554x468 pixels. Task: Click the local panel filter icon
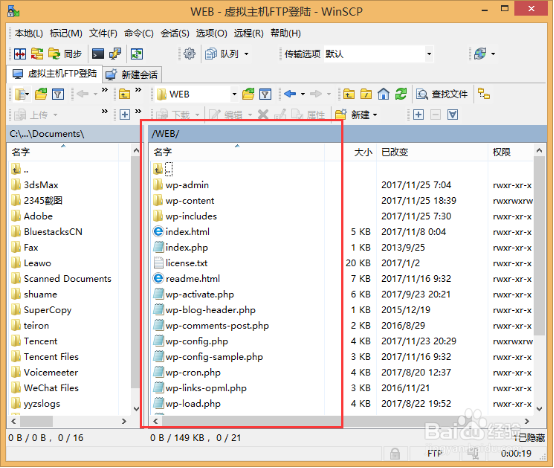coord(58,94)
